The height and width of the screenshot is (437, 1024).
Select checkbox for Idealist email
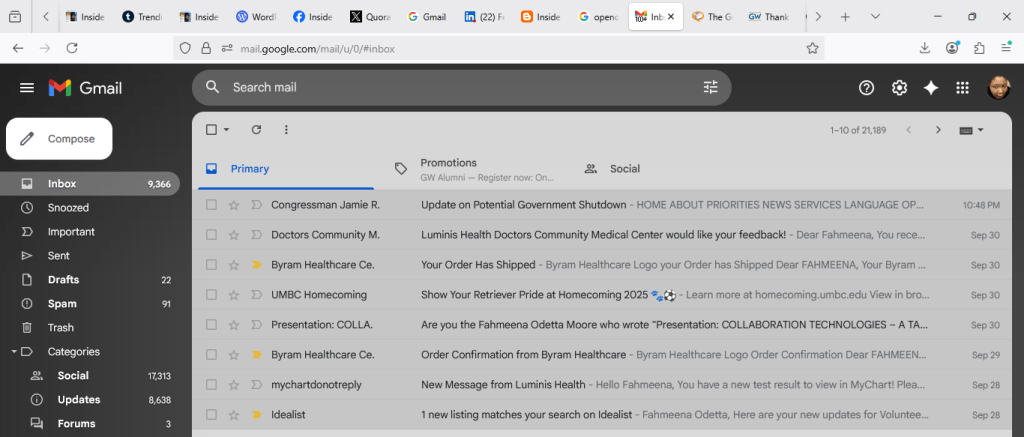coord(211,414)
